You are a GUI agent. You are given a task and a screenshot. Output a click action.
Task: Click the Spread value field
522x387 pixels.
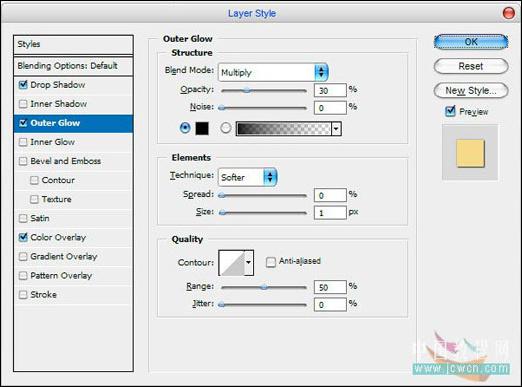[330, 195]
